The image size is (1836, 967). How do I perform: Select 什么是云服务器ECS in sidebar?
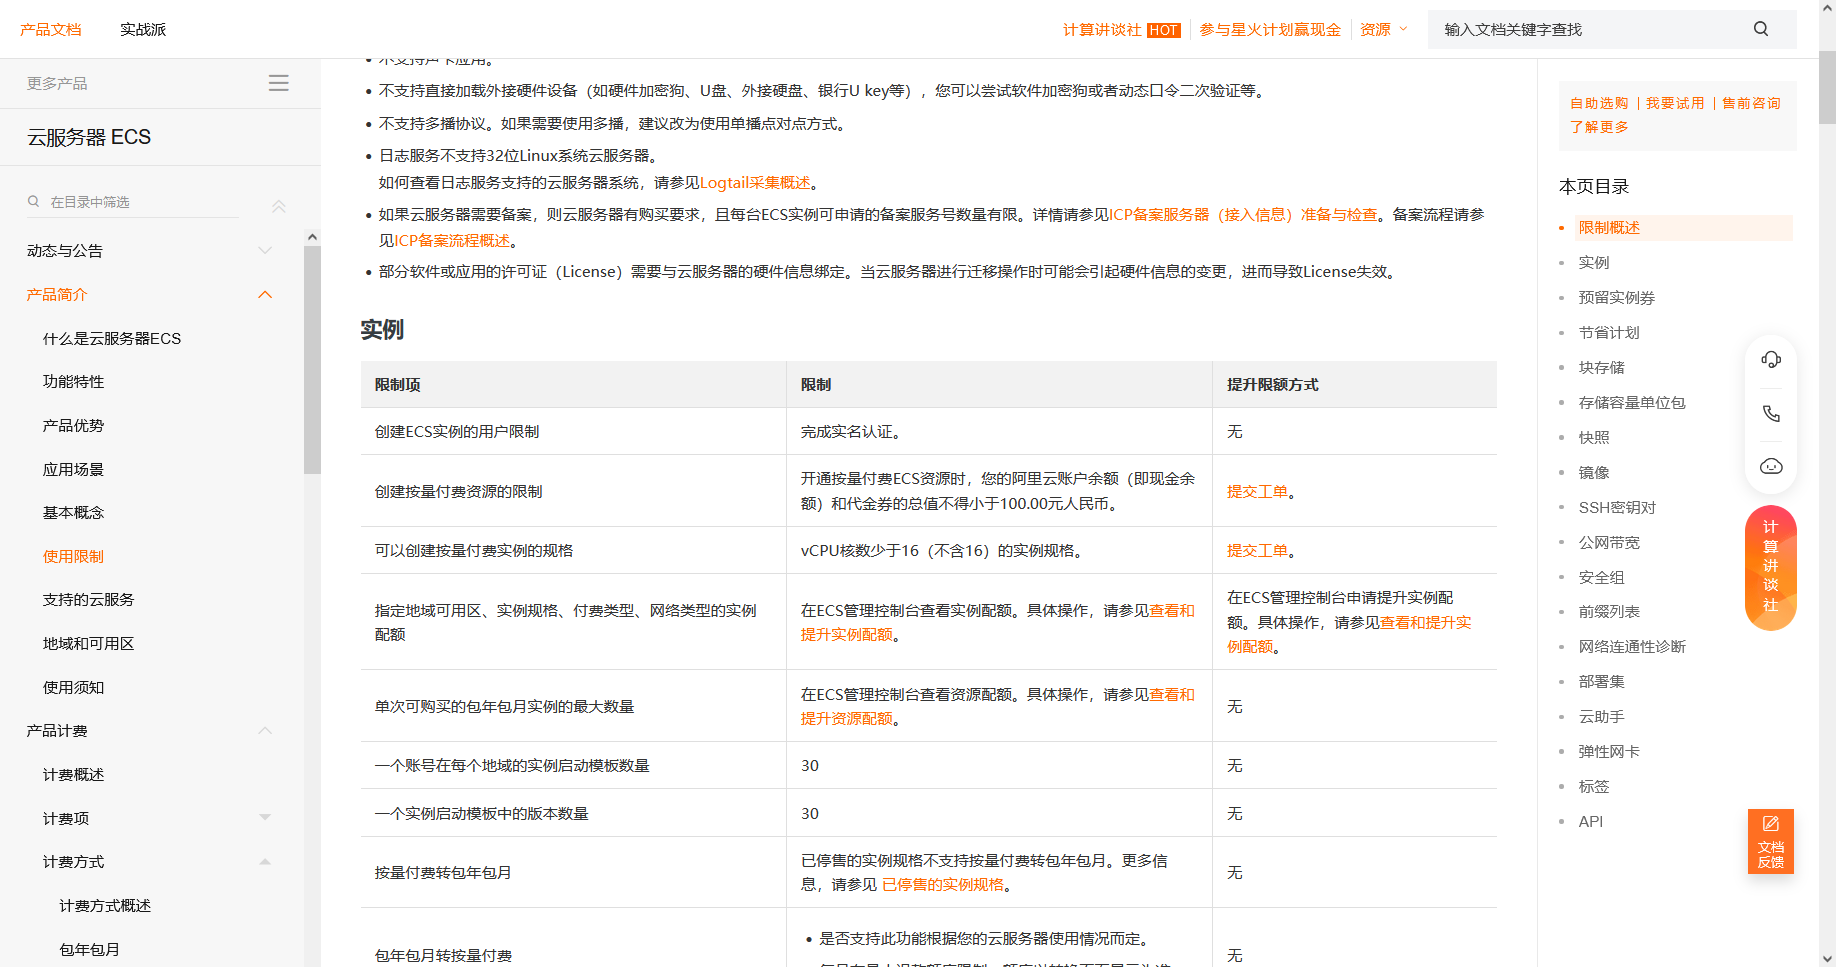pos(112,338)
